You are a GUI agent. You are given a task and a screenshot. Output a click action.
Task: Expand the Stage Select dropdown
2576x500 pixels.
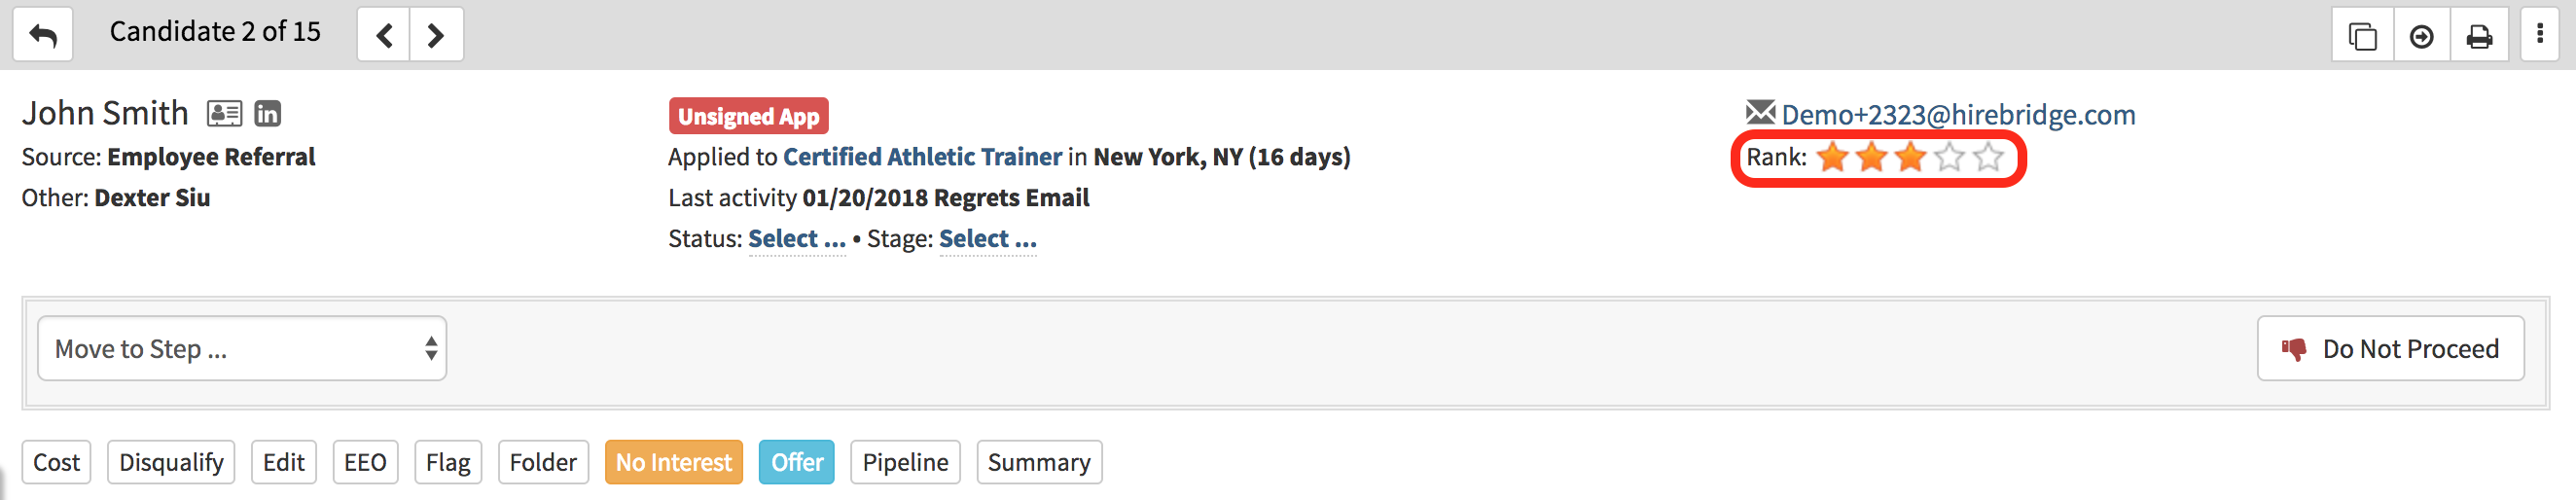[x=987, y=239]
